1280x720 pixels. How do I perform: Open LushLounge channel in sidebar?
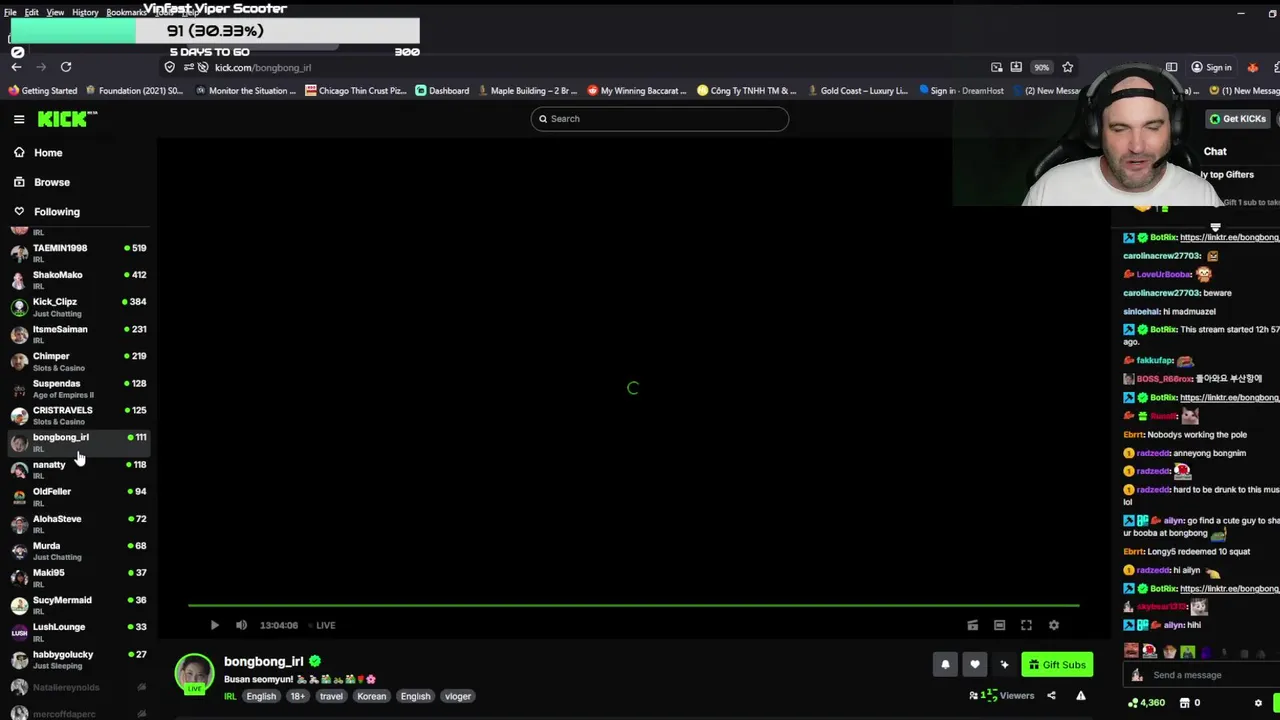pyautogui.click(x=78, y=631)
